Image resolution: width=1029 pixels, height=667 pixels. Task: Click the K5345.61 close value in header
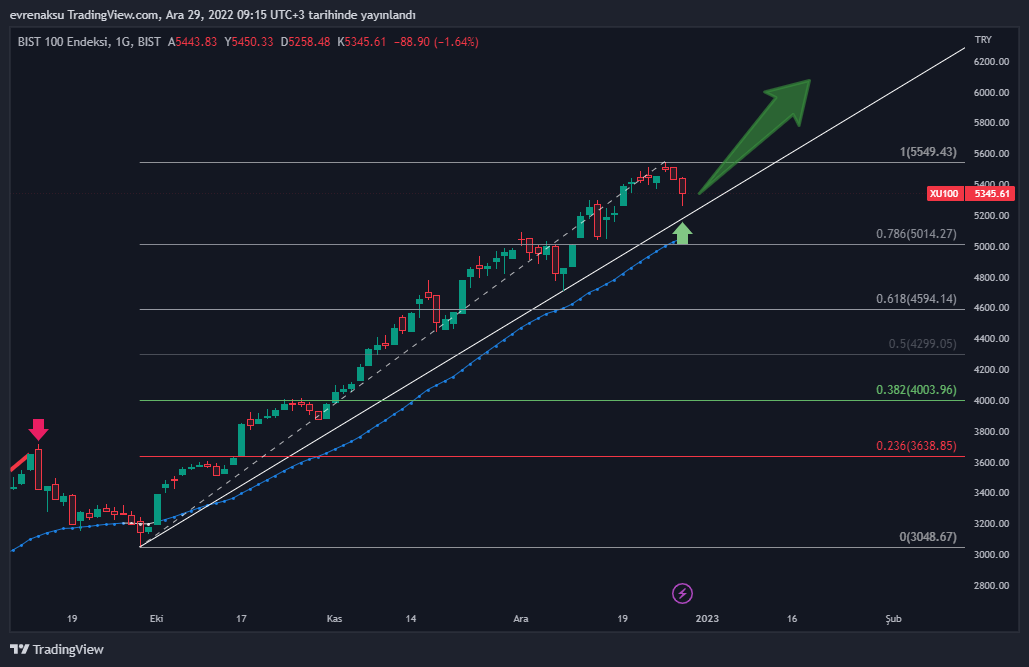click(x=362, y=42)
